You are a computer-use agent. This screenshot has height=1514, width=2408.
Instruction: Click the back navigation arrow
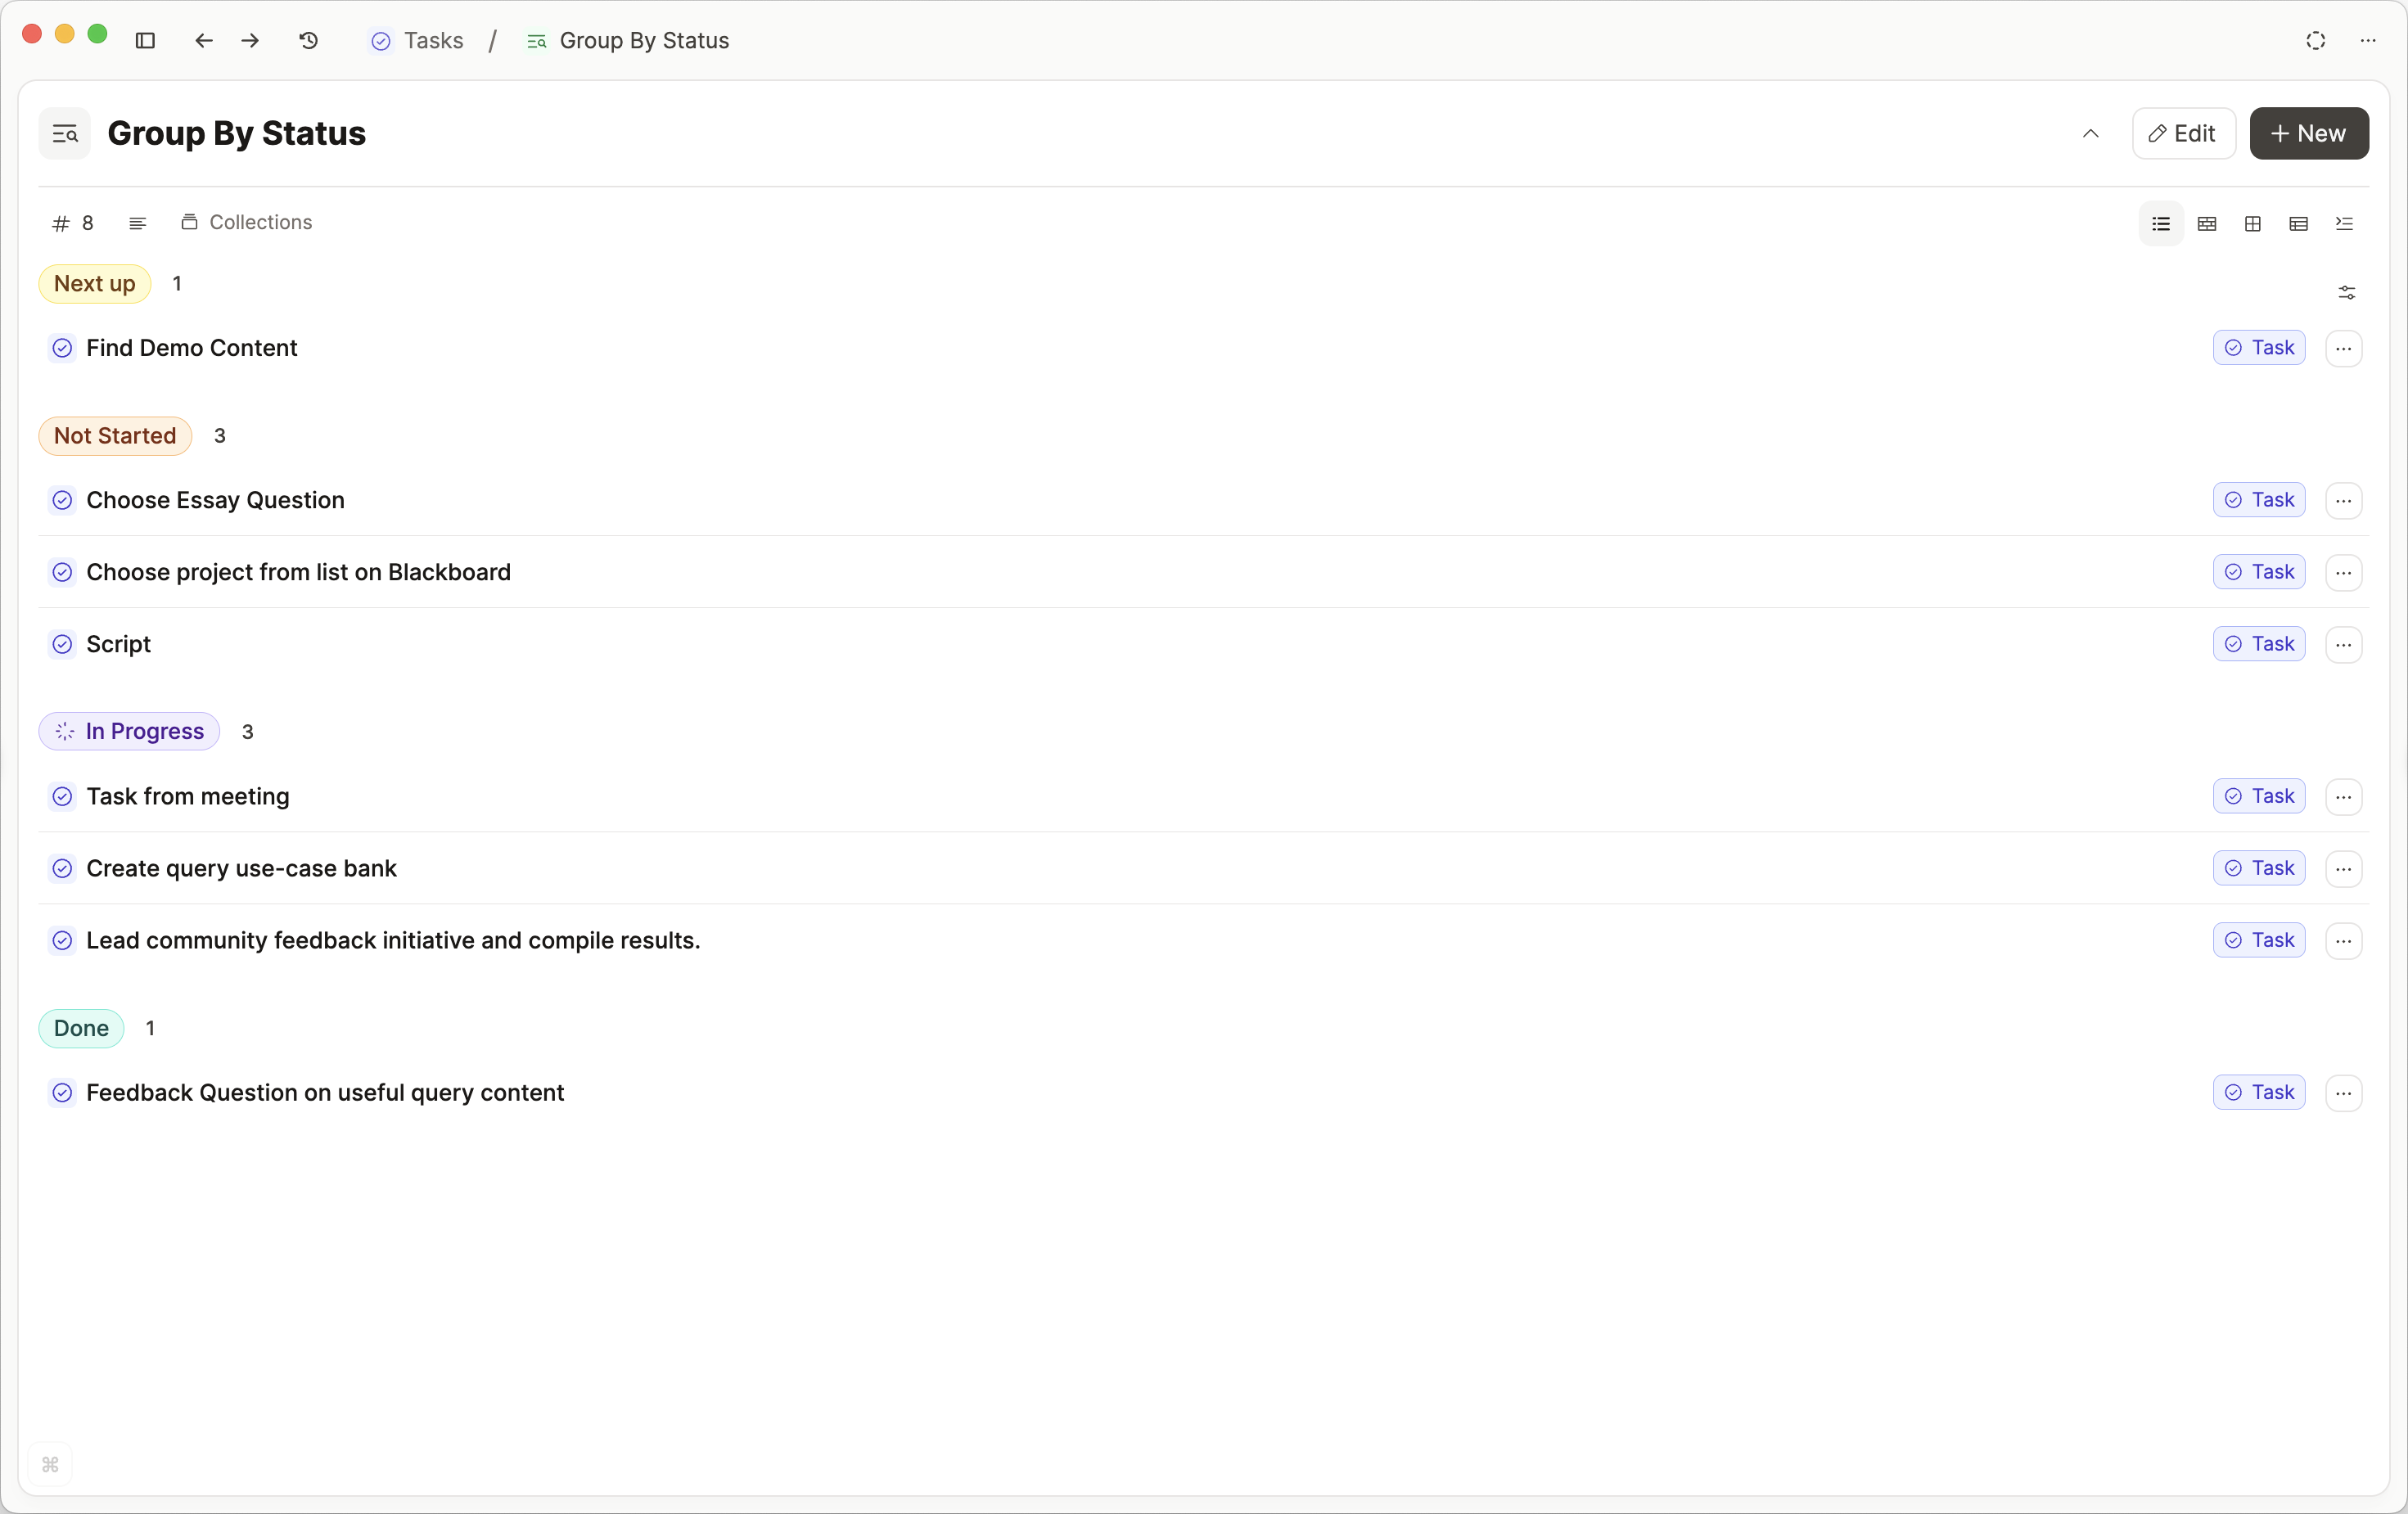[204, 41]
